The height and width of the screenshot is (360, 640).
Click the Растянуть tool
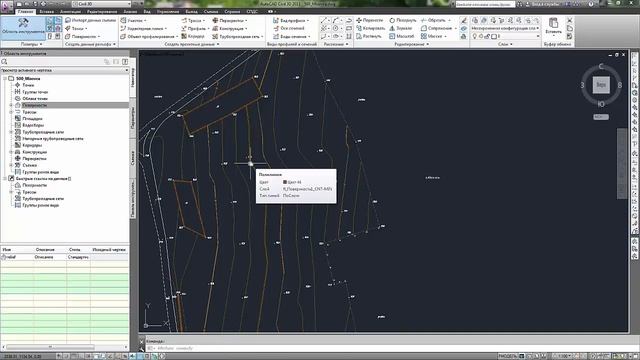tap(369, 36)
